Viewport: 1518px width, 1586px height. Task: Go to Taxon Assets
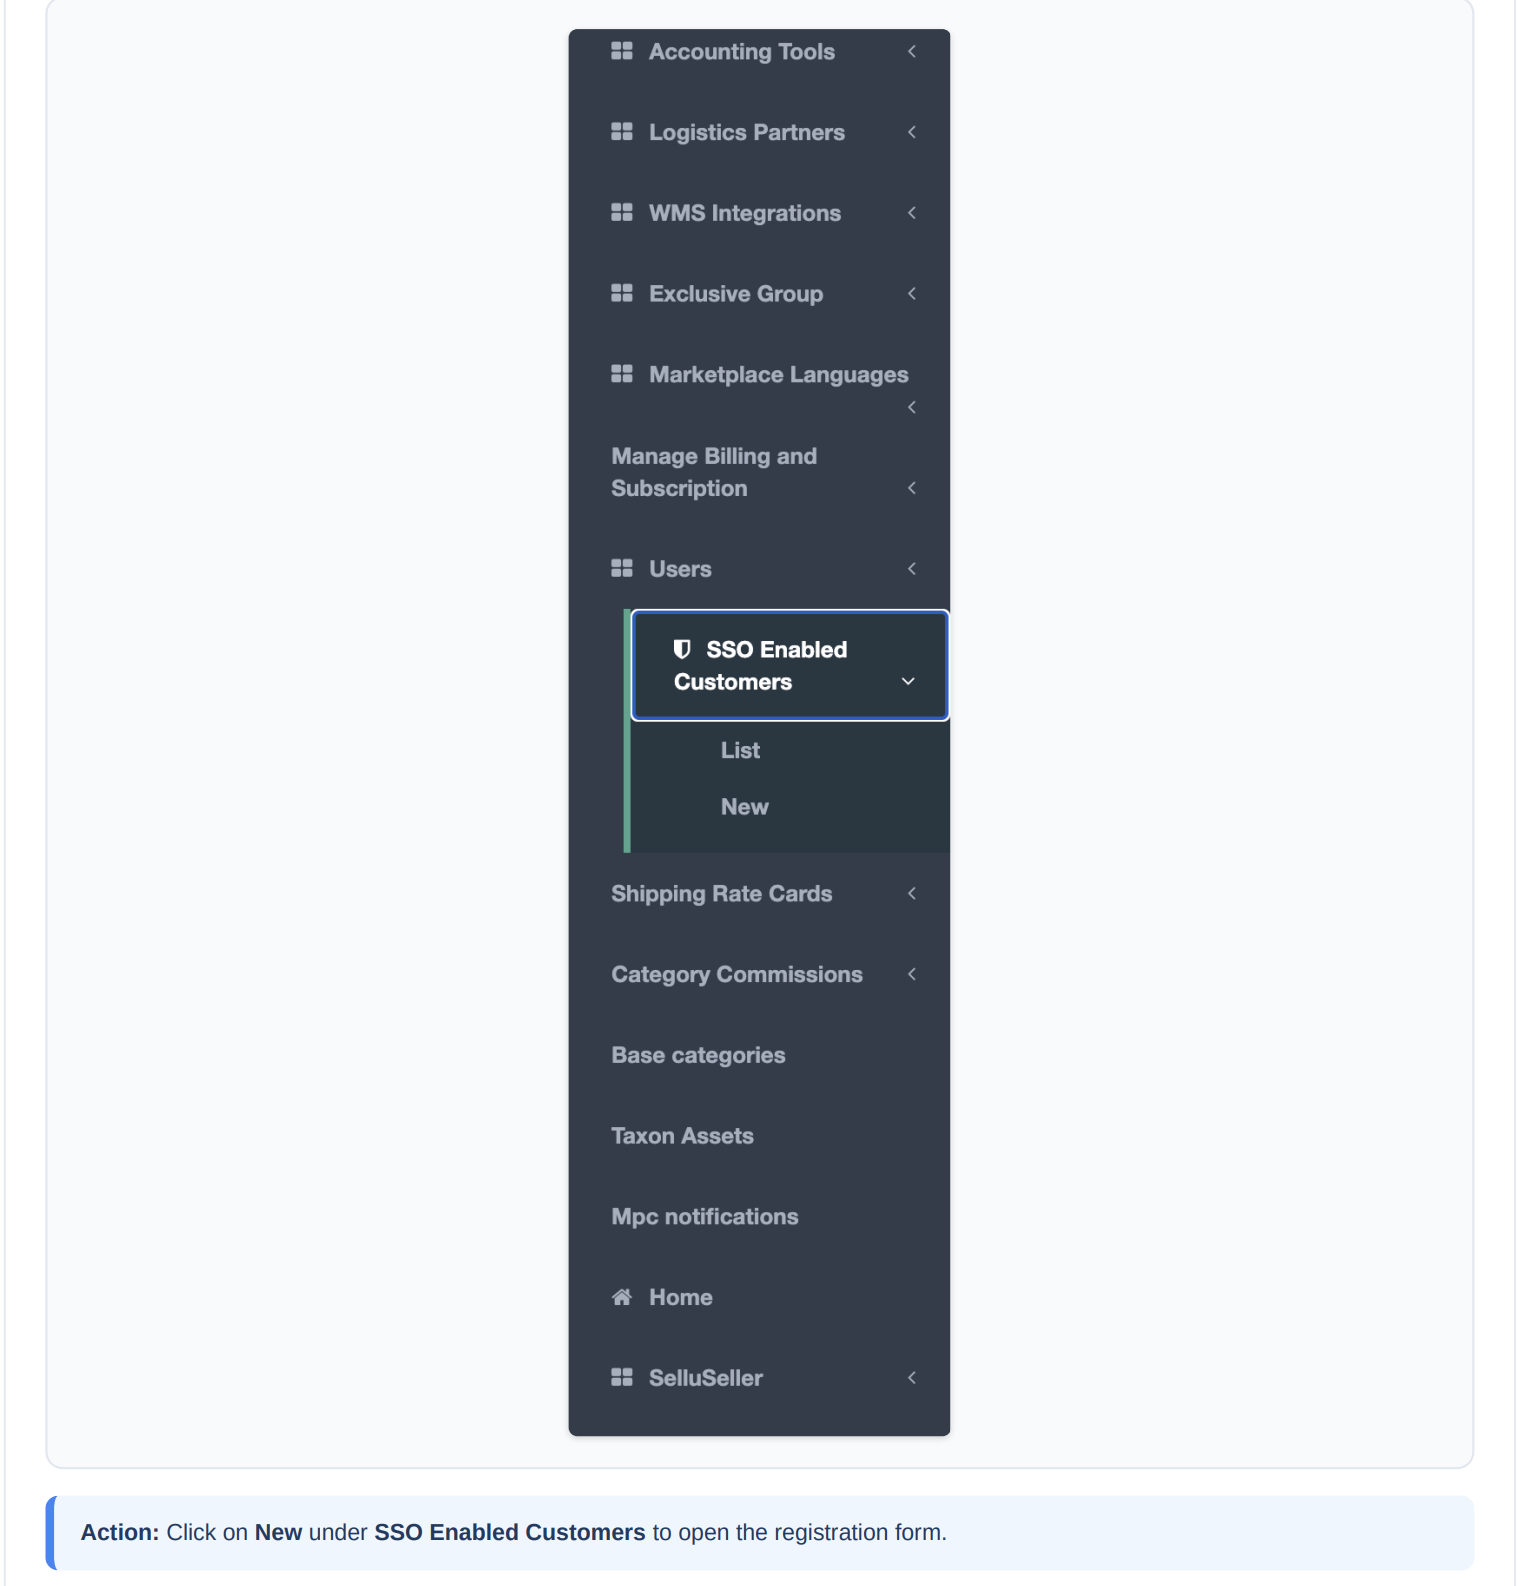coord(682,1136)
